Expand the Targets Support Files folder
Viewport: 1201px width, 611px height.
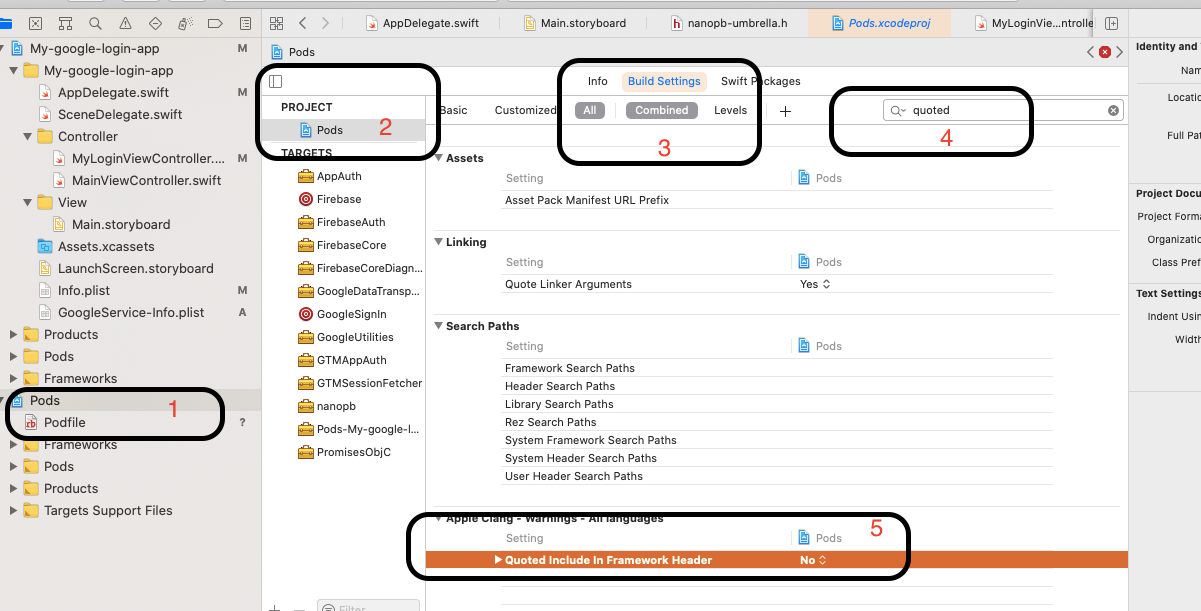point(13,510)
